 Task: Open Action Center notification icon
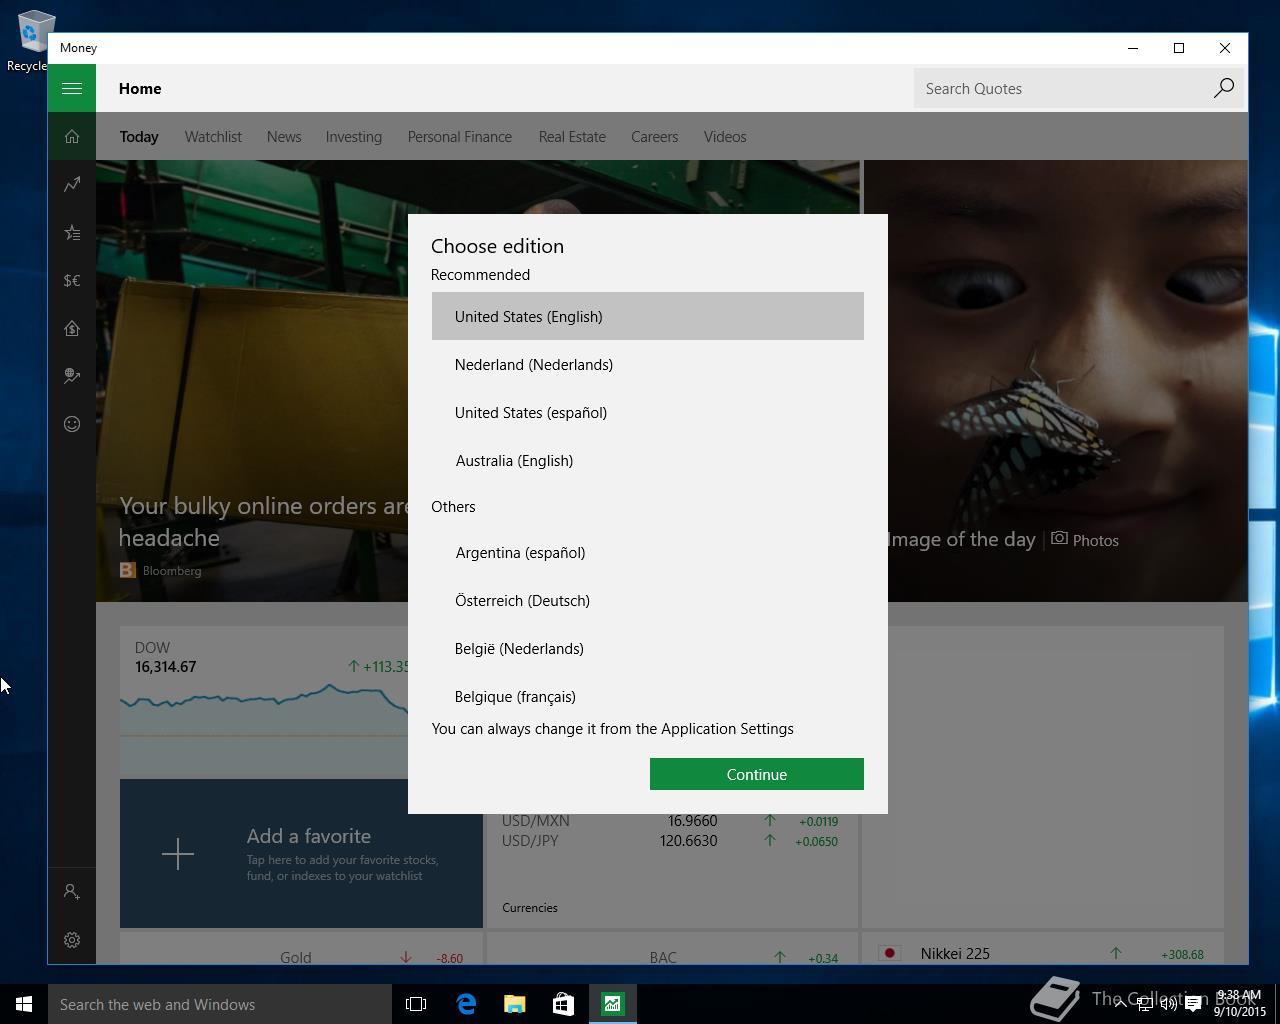(x=1193, y=1004)
